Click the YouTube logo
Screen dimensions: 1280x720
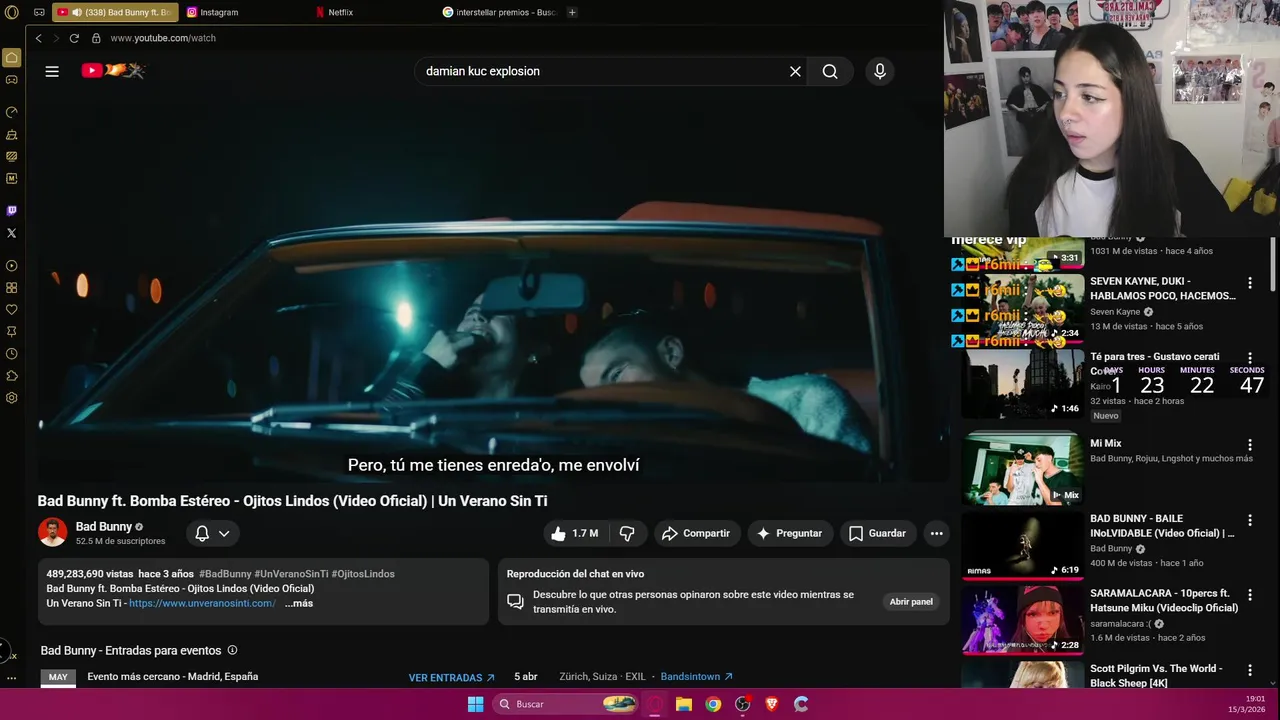click(x=113, y=70)
